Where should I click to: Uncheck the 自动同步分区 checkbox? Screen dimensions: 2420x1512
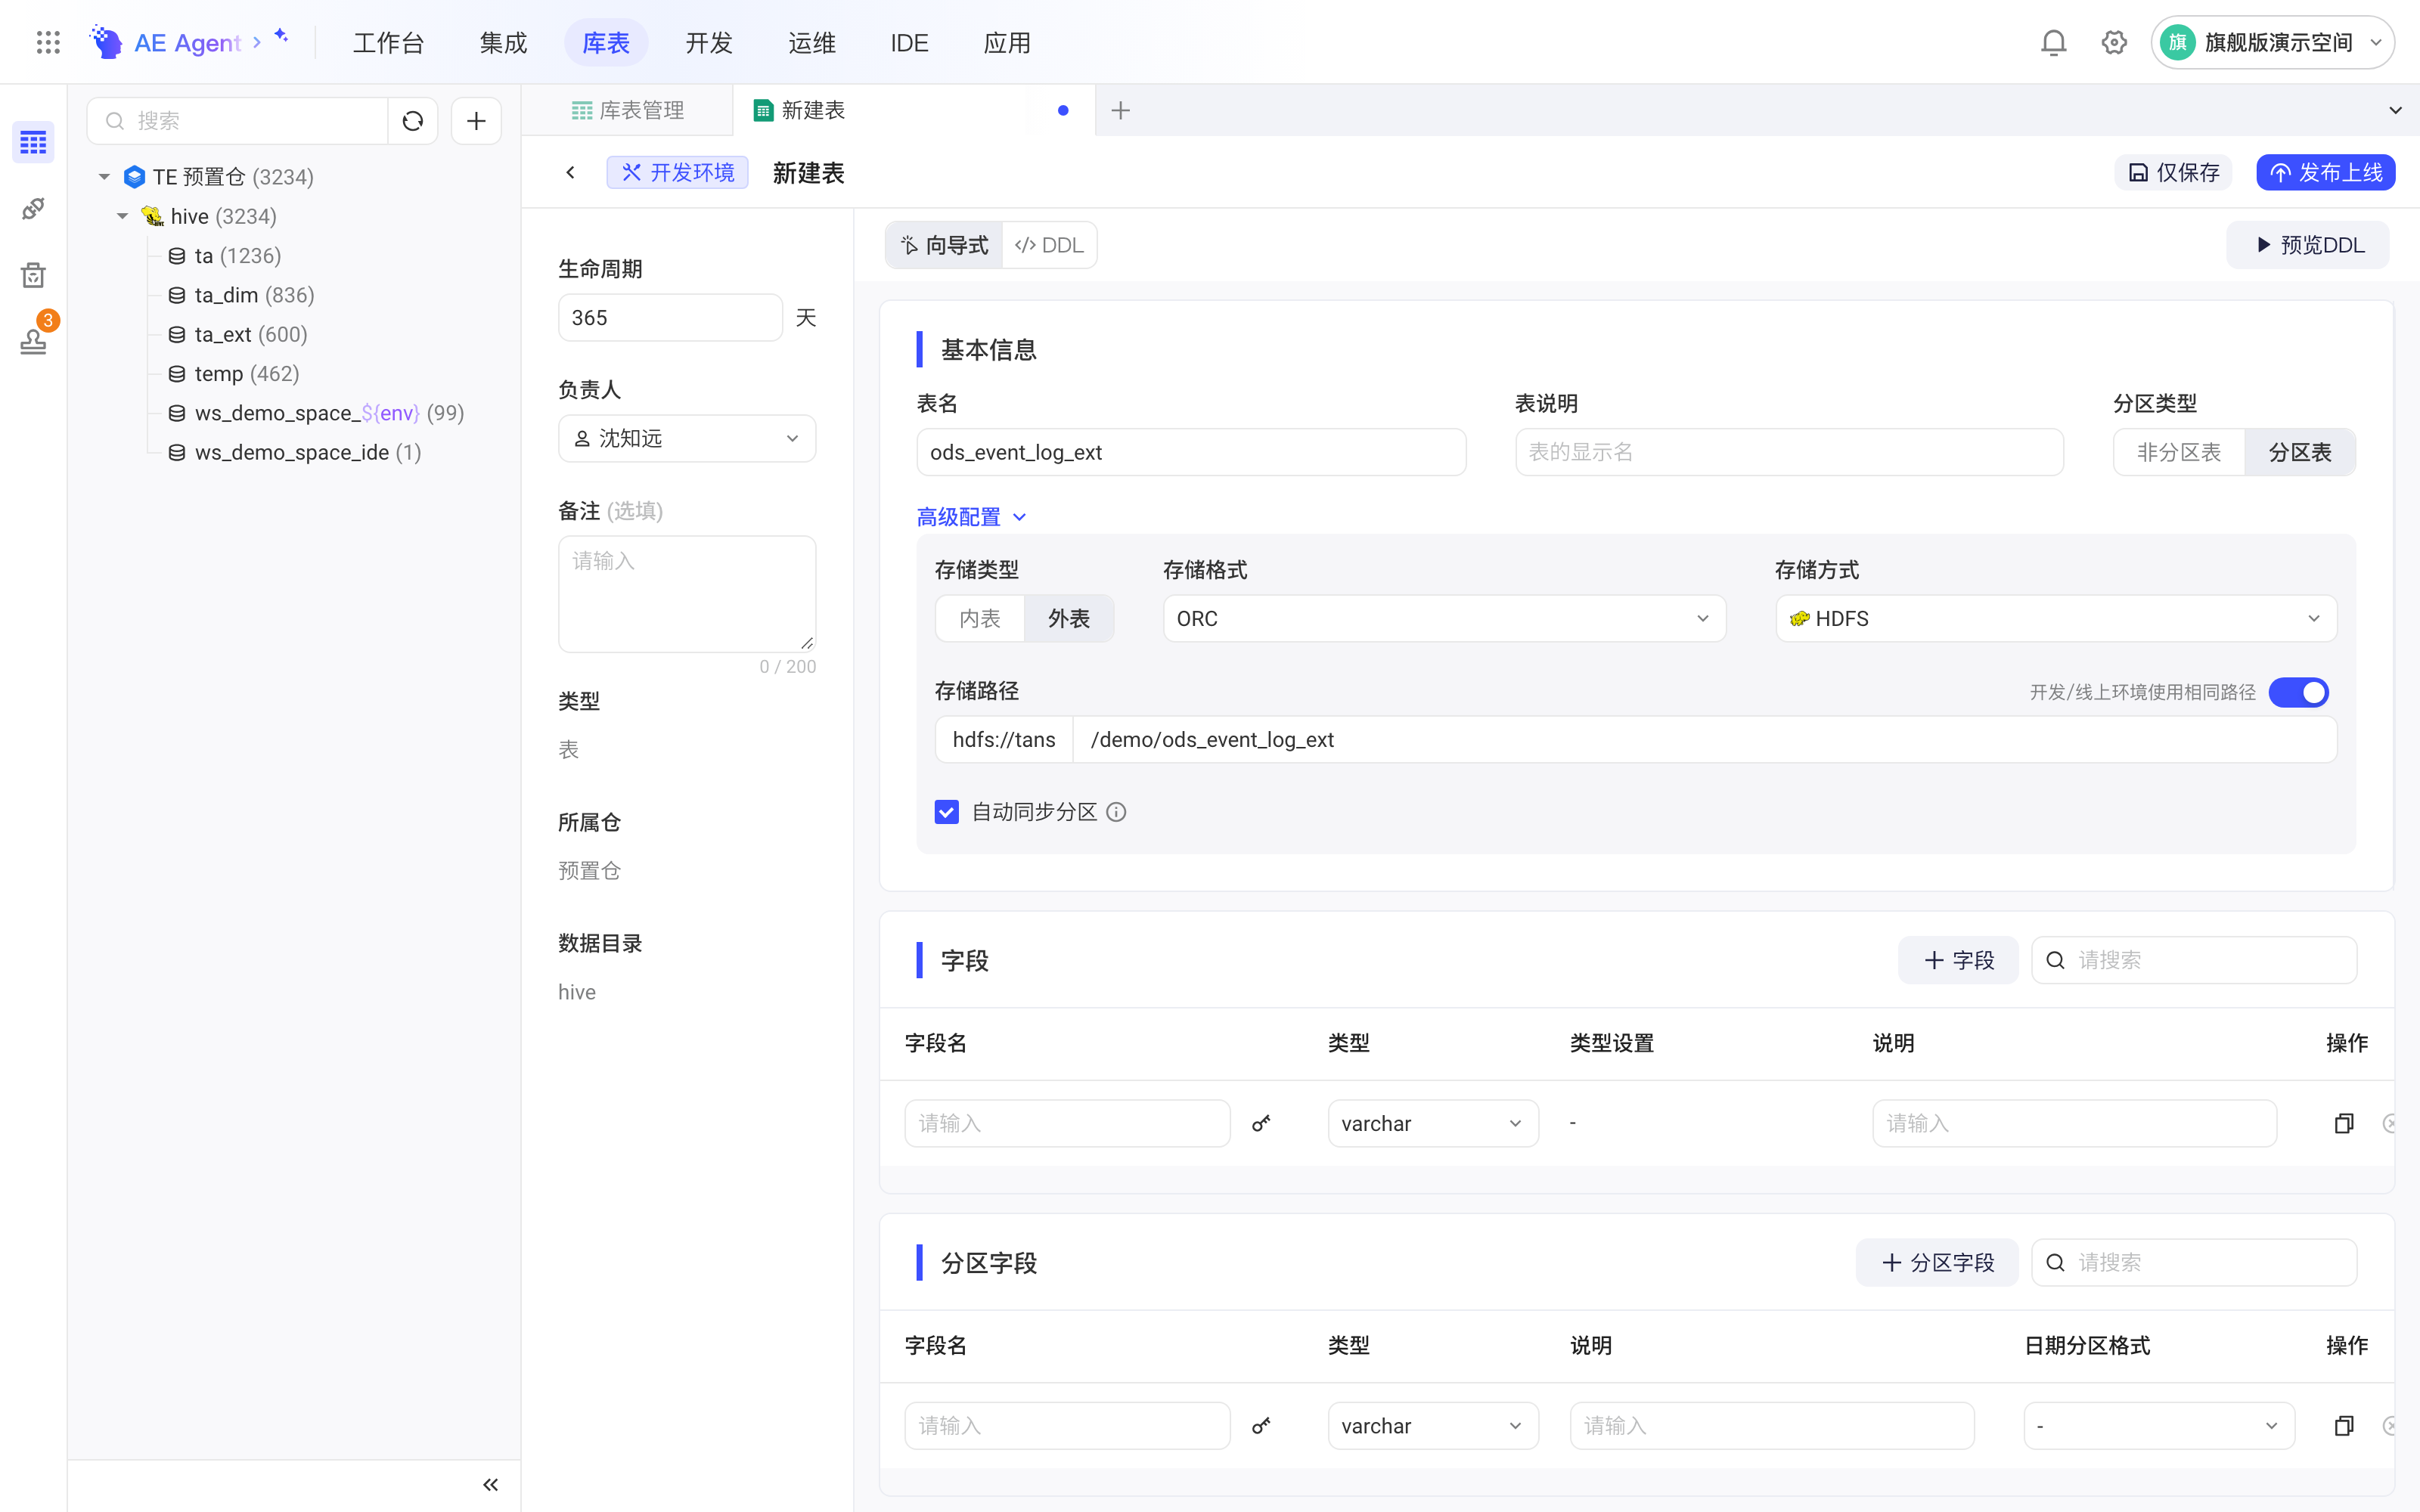coord(946,812)
